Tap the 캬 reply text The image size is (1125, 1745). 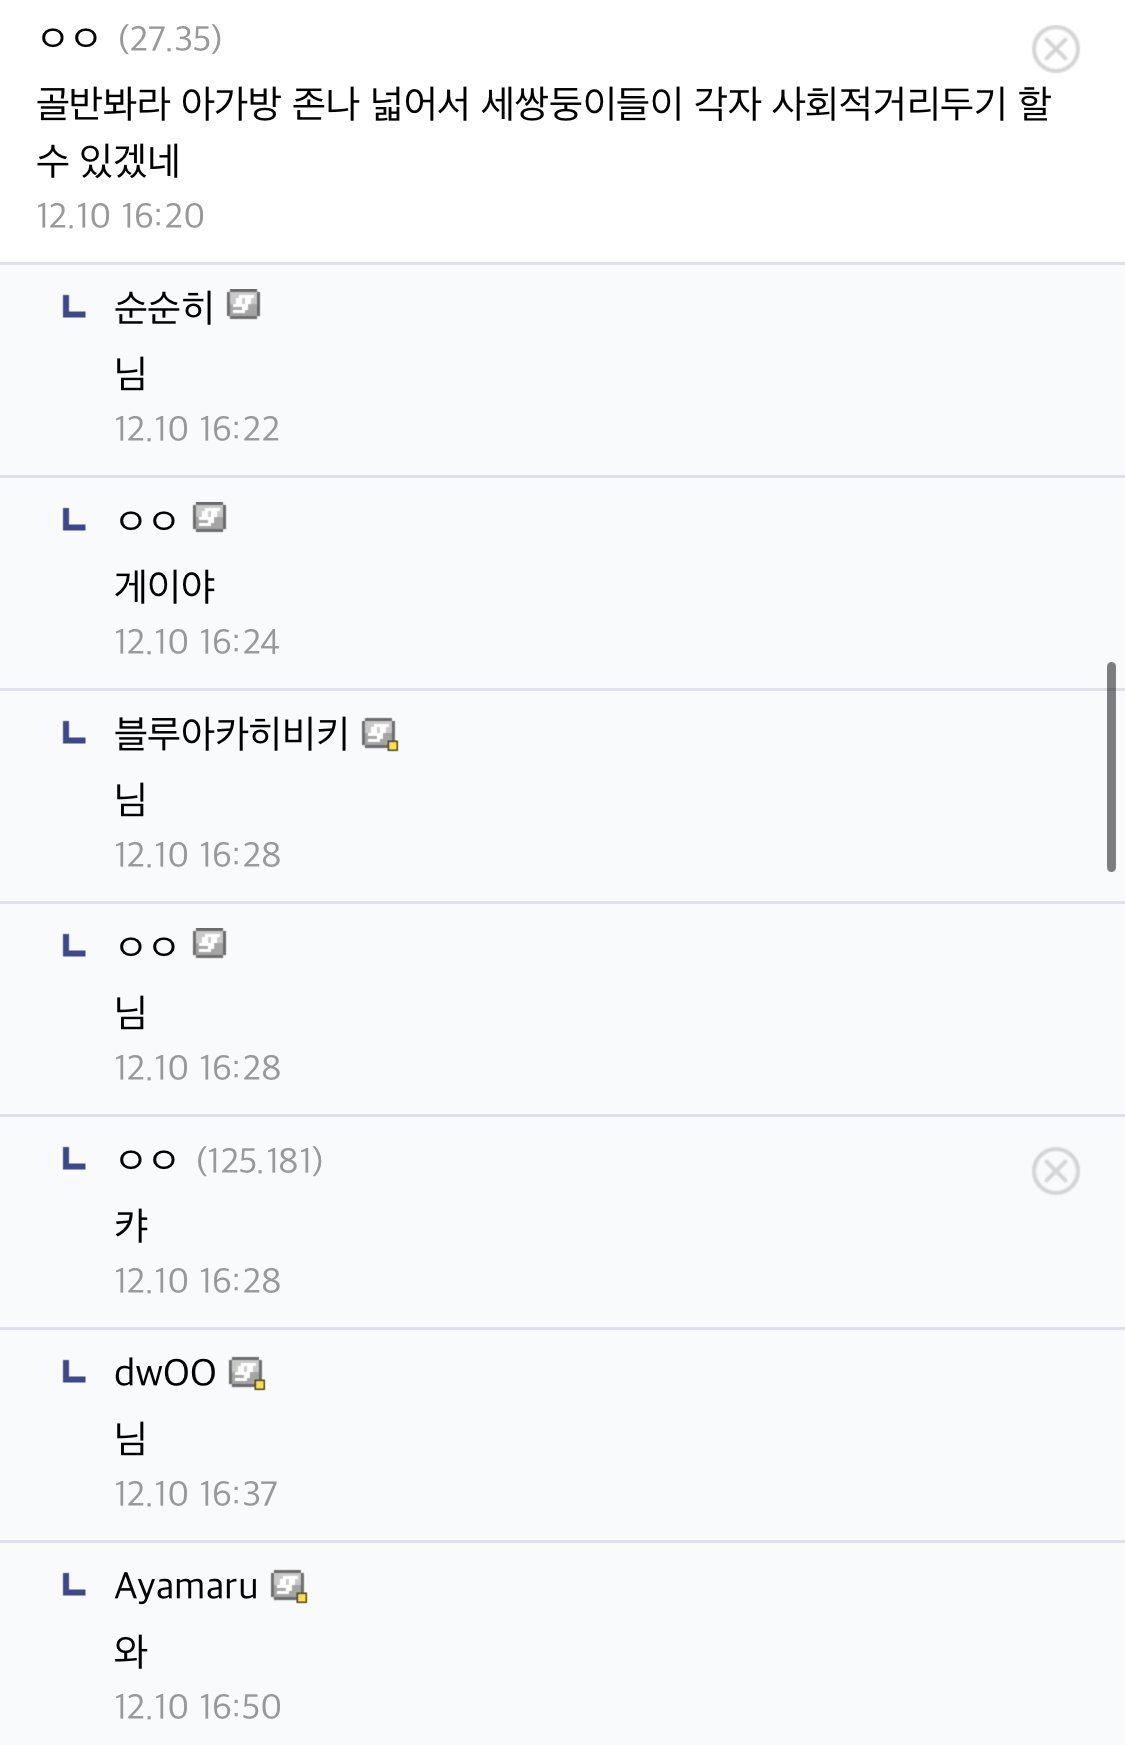point(132,1225)
